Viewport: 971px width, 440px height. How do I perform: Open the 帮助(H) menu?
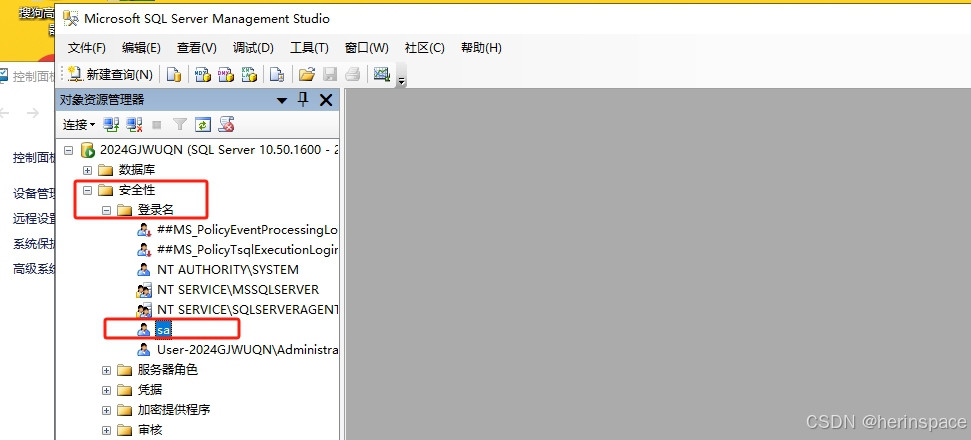(481, 48)
